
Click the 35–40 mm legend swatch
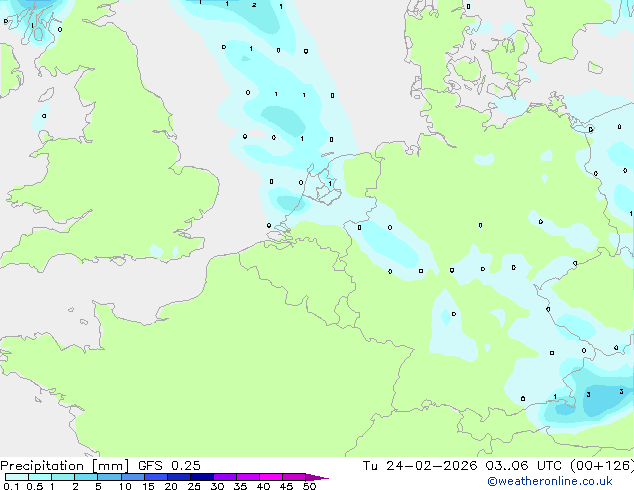248,477
